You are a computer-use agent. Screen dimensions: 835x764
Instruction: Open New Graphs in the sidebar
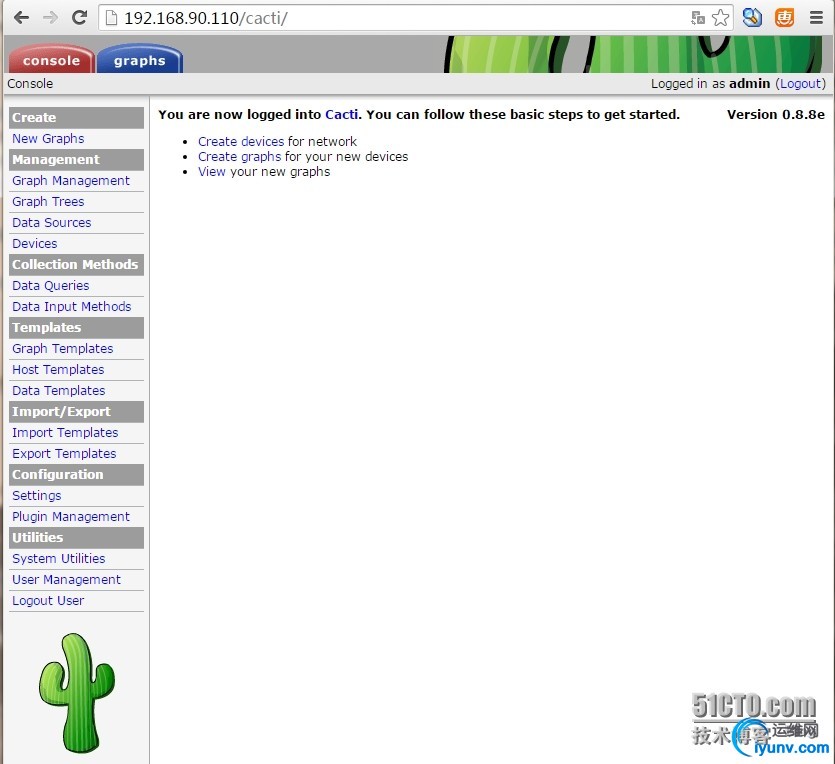coord(48,138)
